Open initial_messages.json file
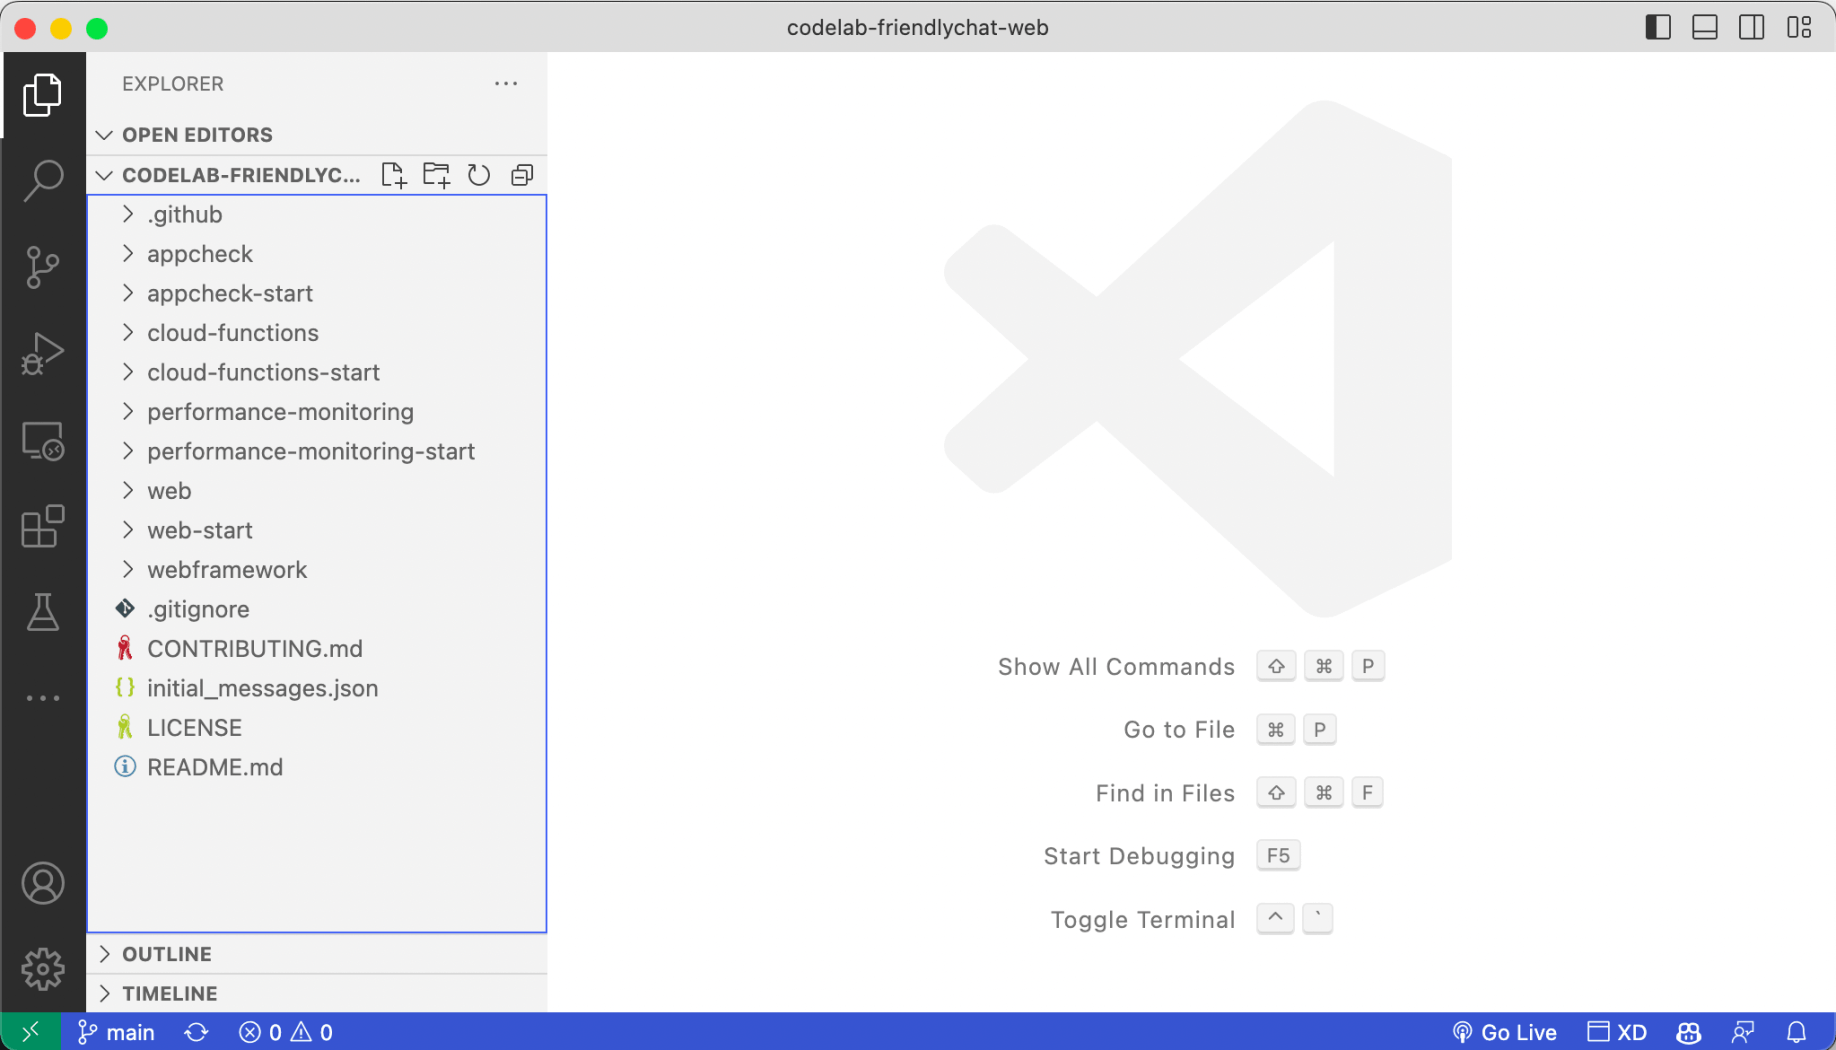The height and width of the screenshot is (1050, 1836). tap(317, 689)
